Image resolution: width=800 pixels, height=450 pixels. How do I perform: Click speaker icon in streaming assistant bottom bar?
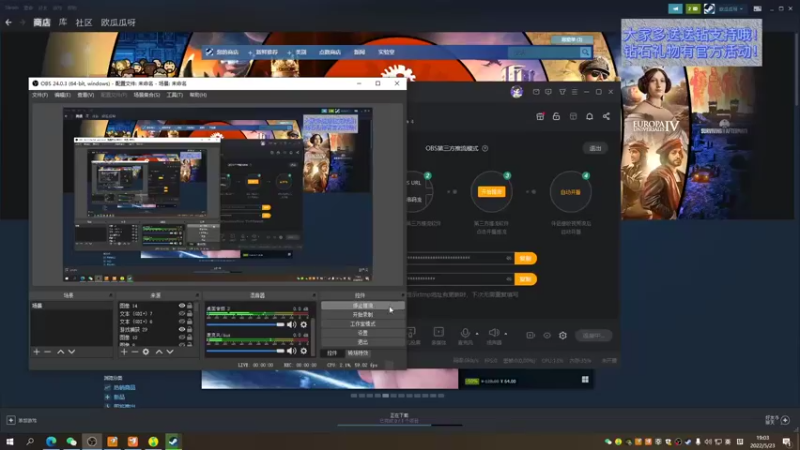point(494,333)
